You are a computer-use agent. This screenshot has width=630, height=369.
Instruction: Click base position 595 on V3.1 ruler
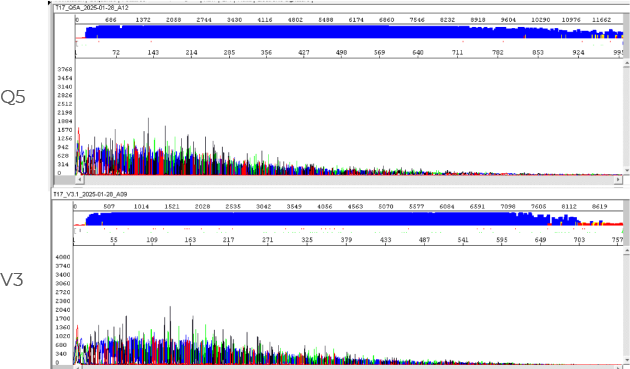(x=502, y=240)
